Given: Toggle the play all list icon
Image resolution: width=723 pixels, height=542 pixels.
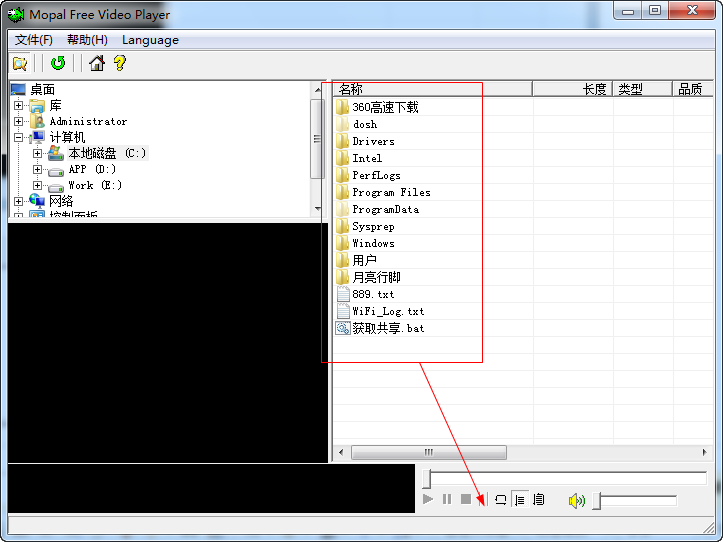Looking at the screenshot, I should (539, 500).
